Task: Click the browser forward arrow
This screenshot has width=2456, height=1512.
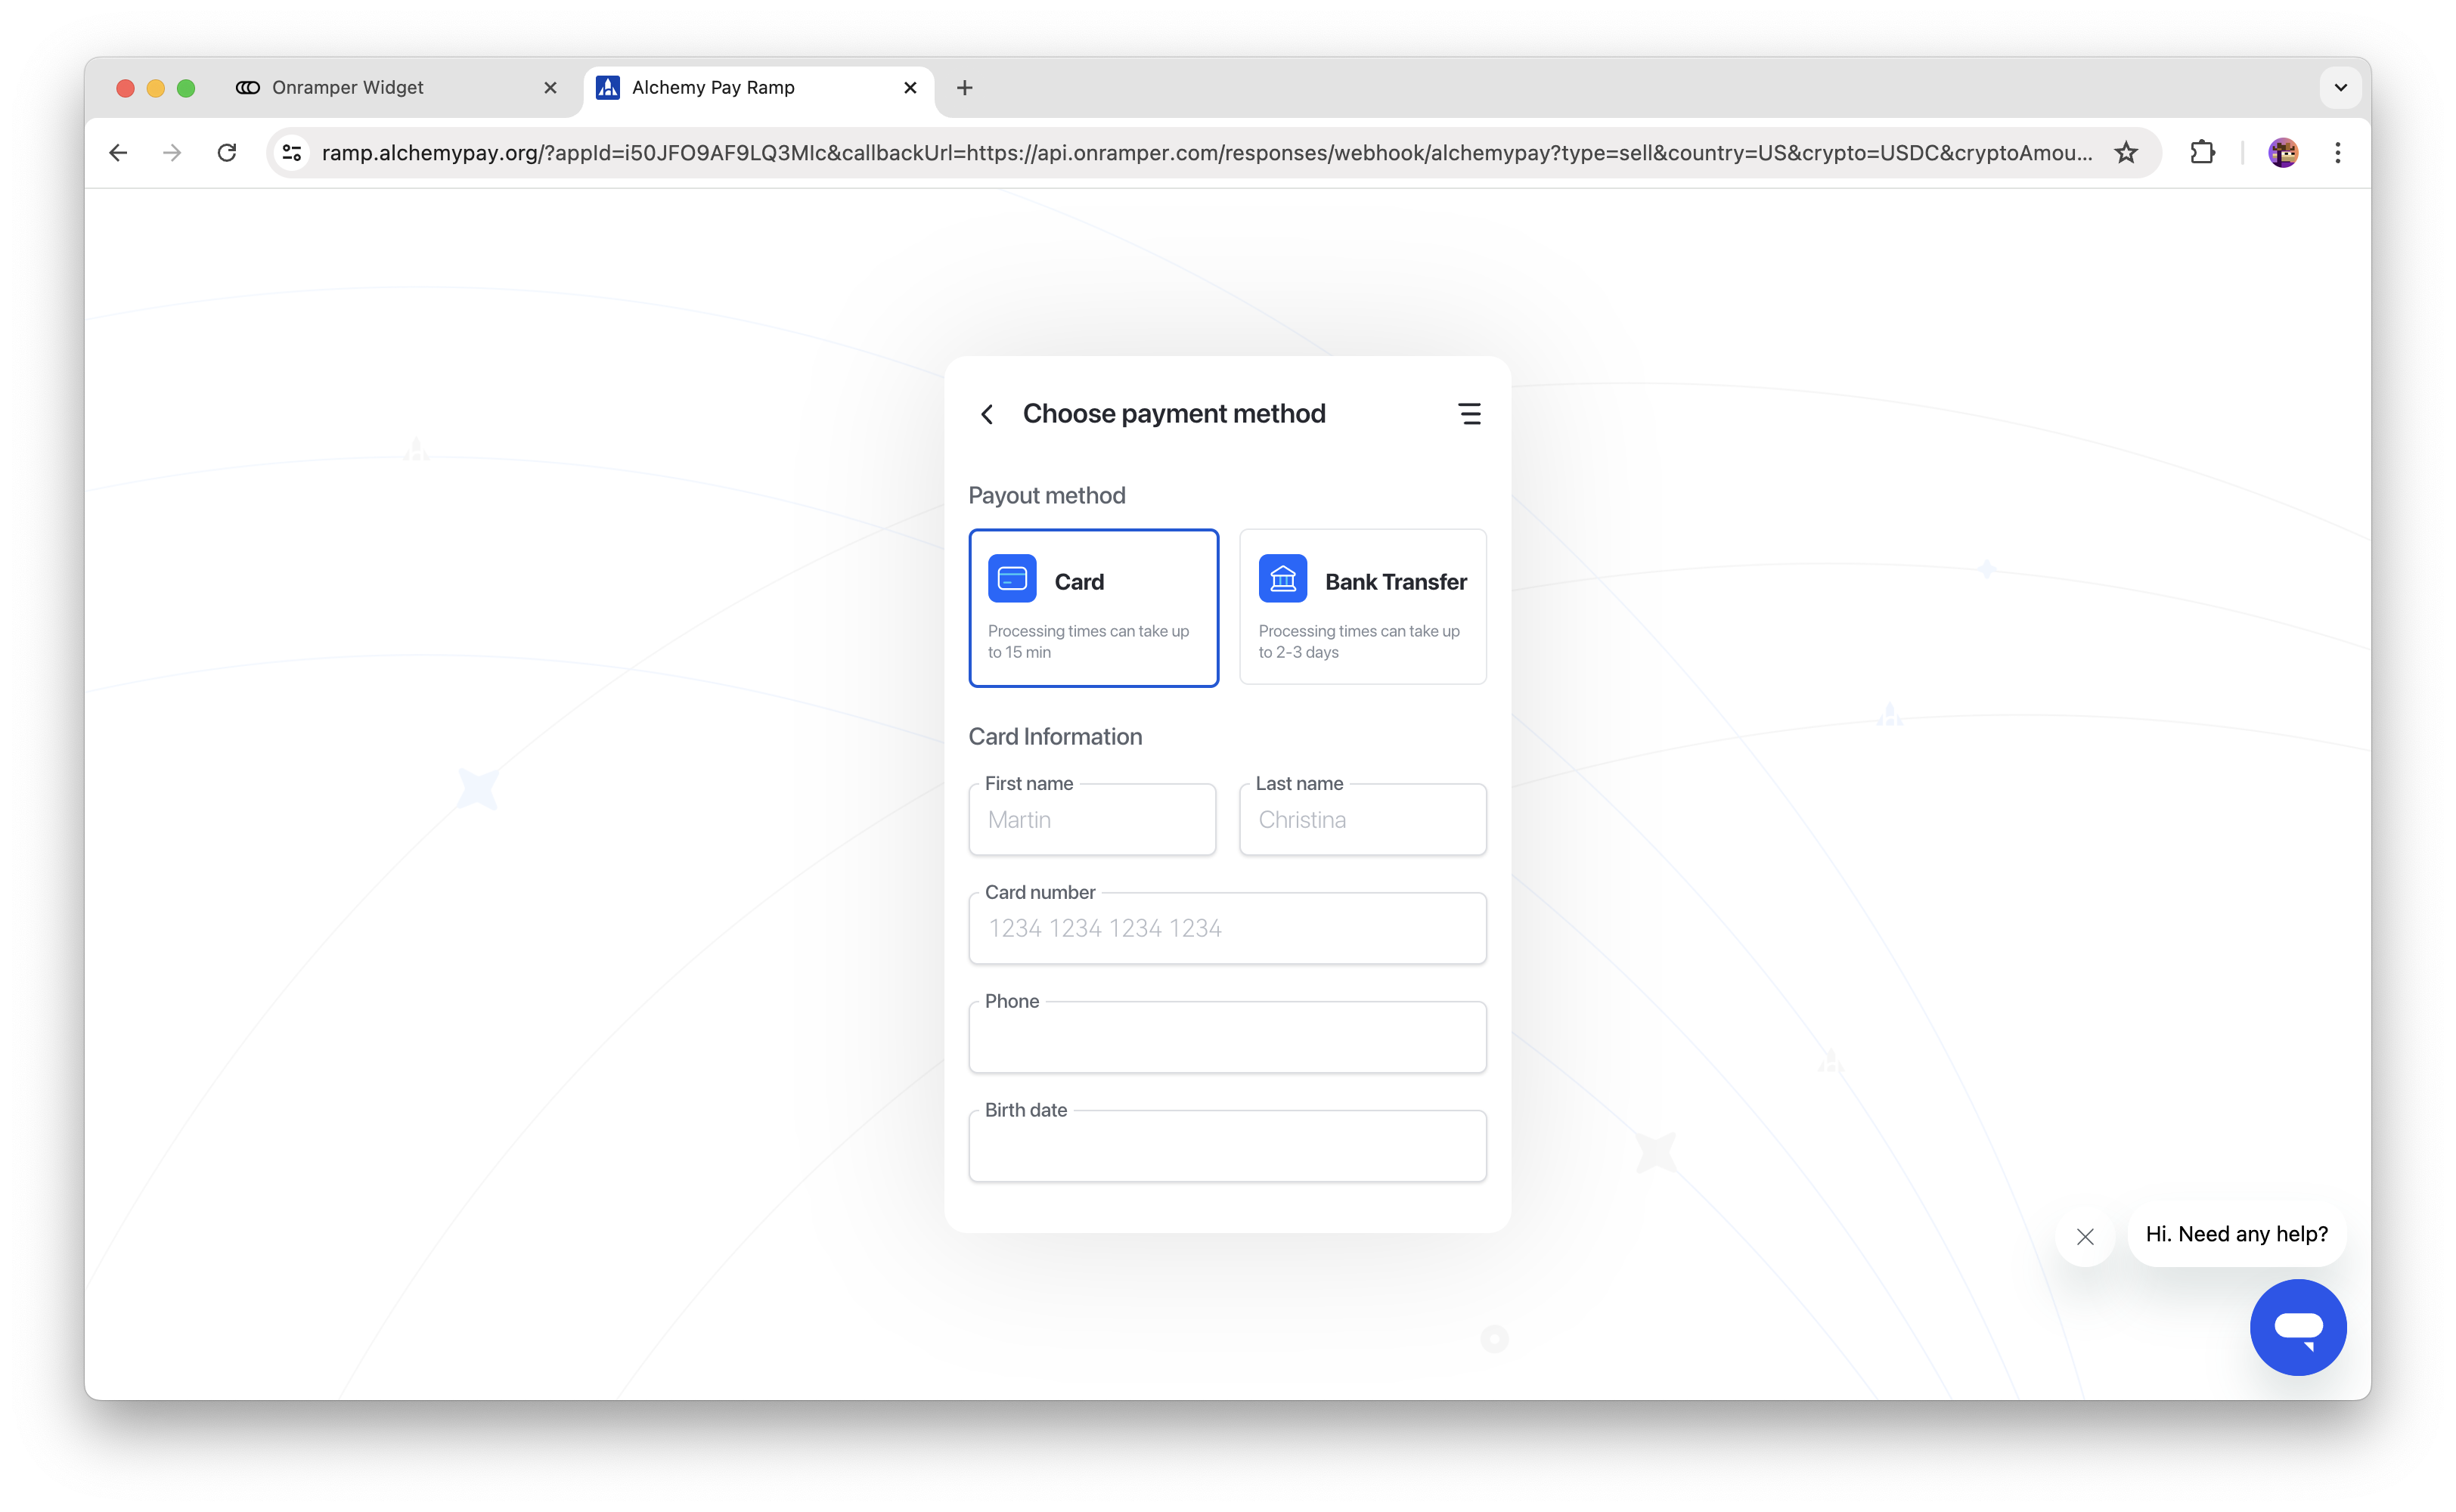Action: tap(172, 153)
